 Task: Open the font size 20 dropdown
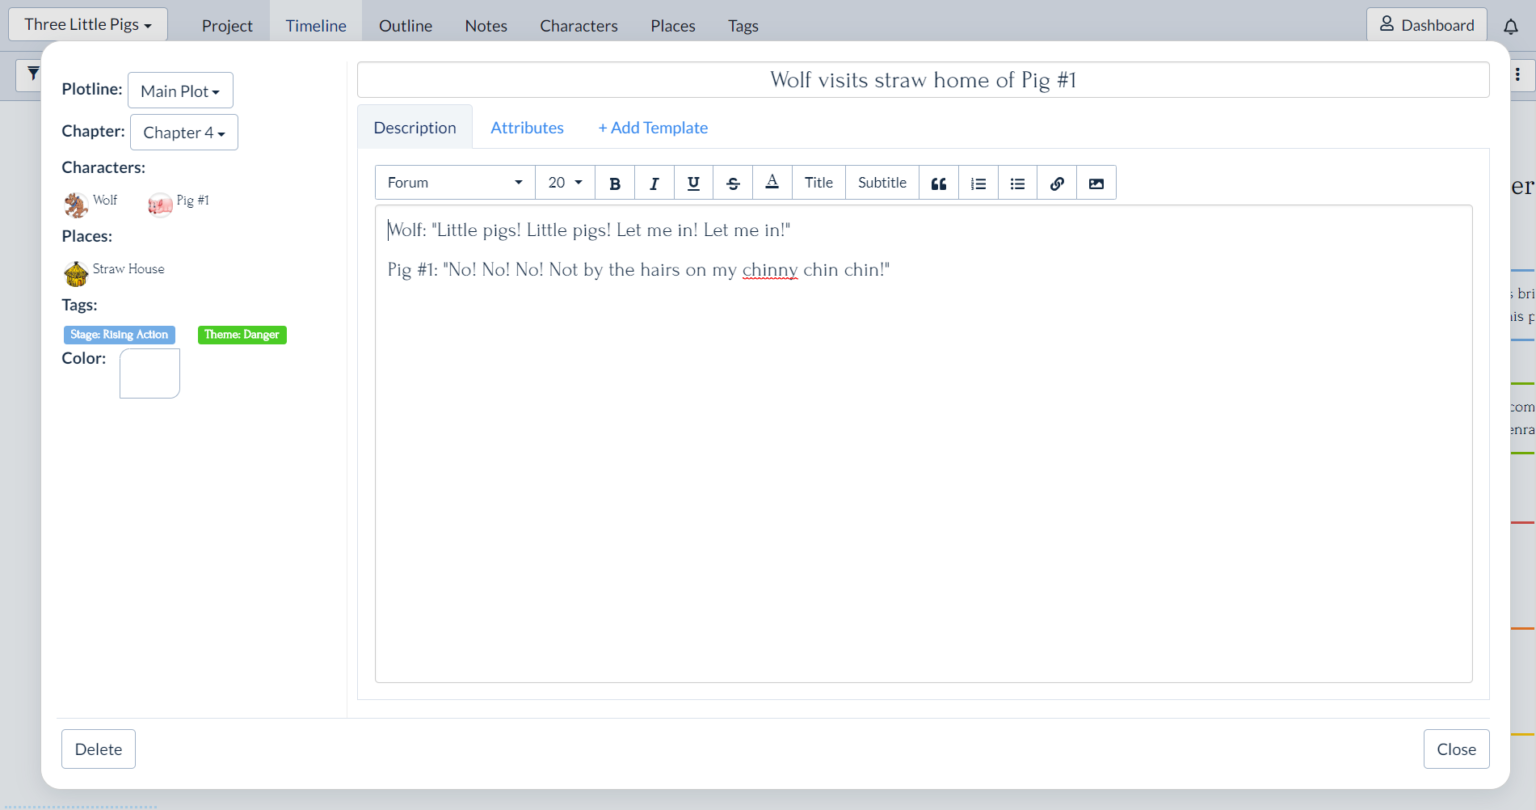pos(565,183)
